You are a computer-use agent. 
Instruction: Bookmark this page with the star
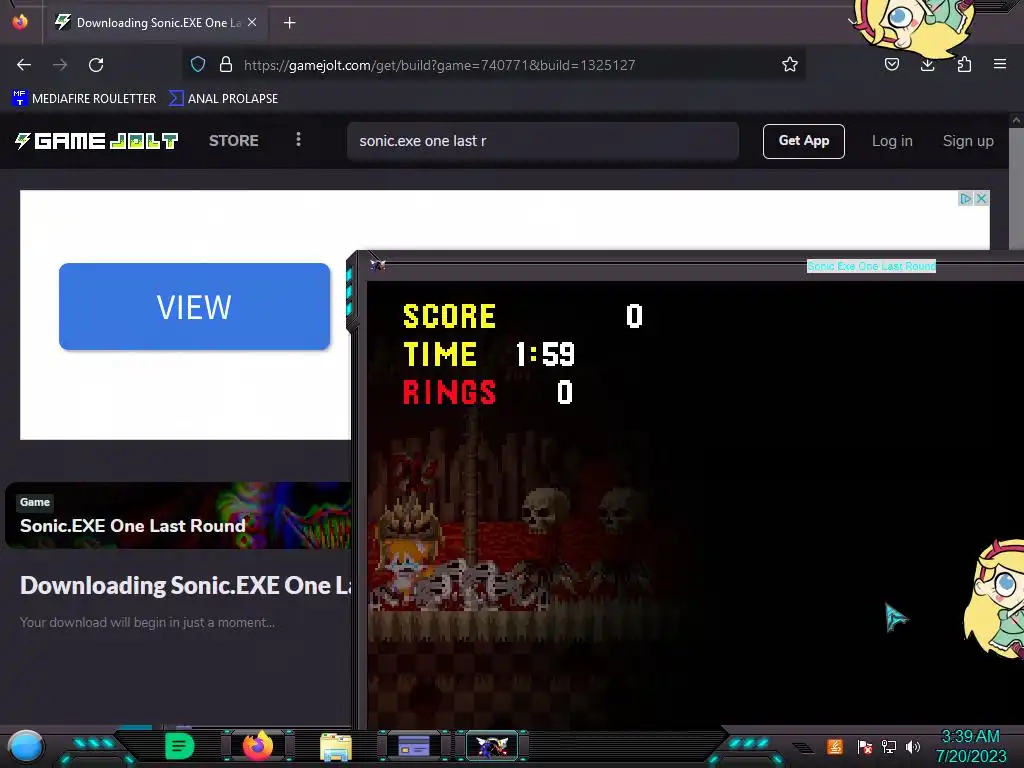(790, 65)
